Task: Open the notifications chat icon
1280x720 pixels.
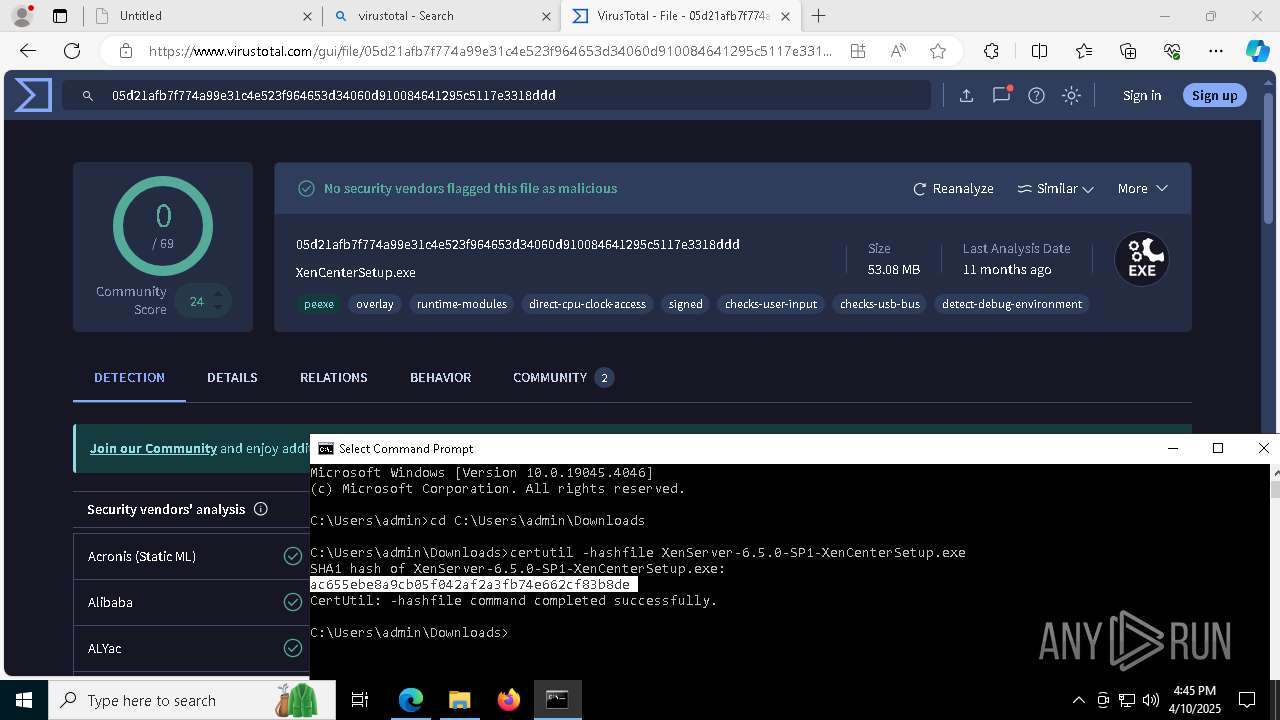Action: point(1001,95)
